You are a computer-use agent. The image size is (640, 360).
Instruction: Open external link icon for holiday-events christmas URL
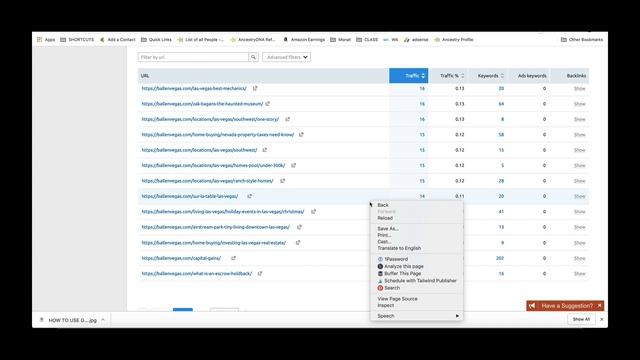pos(313,212)
